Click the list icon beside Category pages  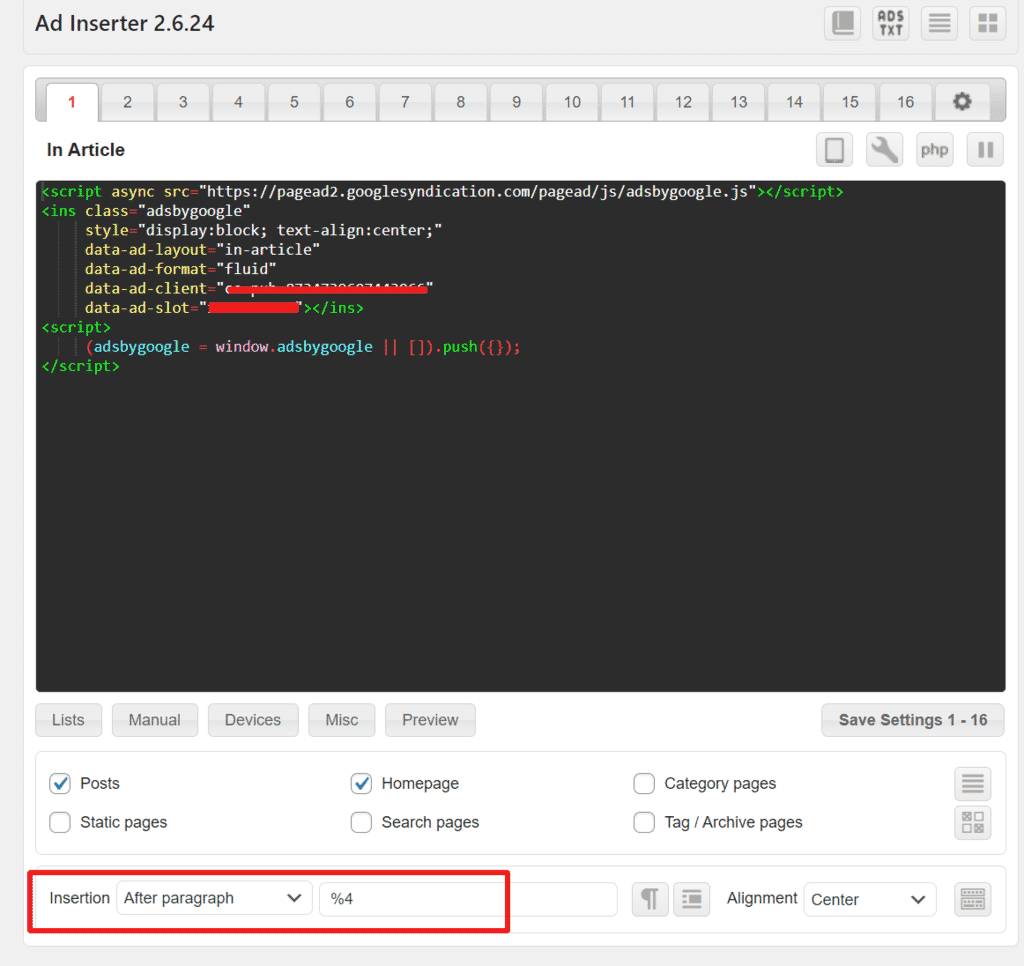[972, 784]
